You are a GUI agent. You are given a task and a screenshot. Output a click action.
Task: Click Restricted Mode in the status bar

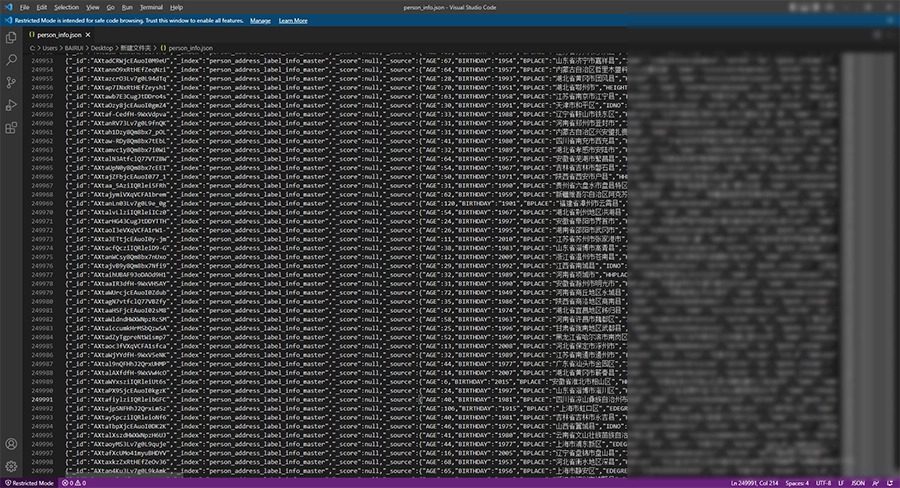click(x=31, y=482)
